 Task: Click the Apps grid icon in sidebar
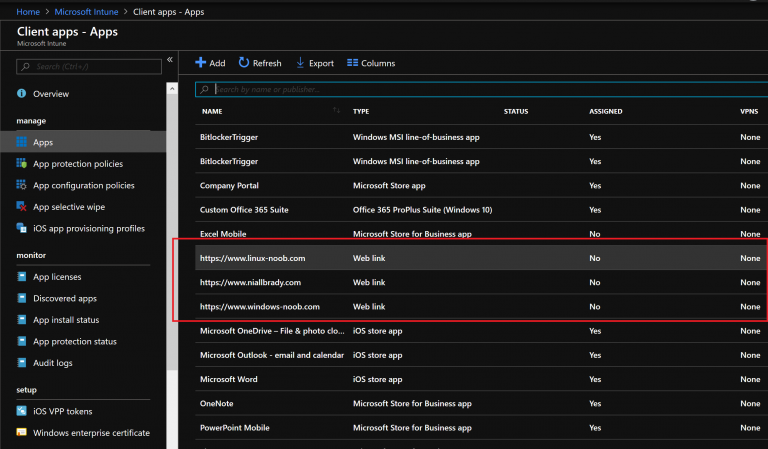[21, 142]
